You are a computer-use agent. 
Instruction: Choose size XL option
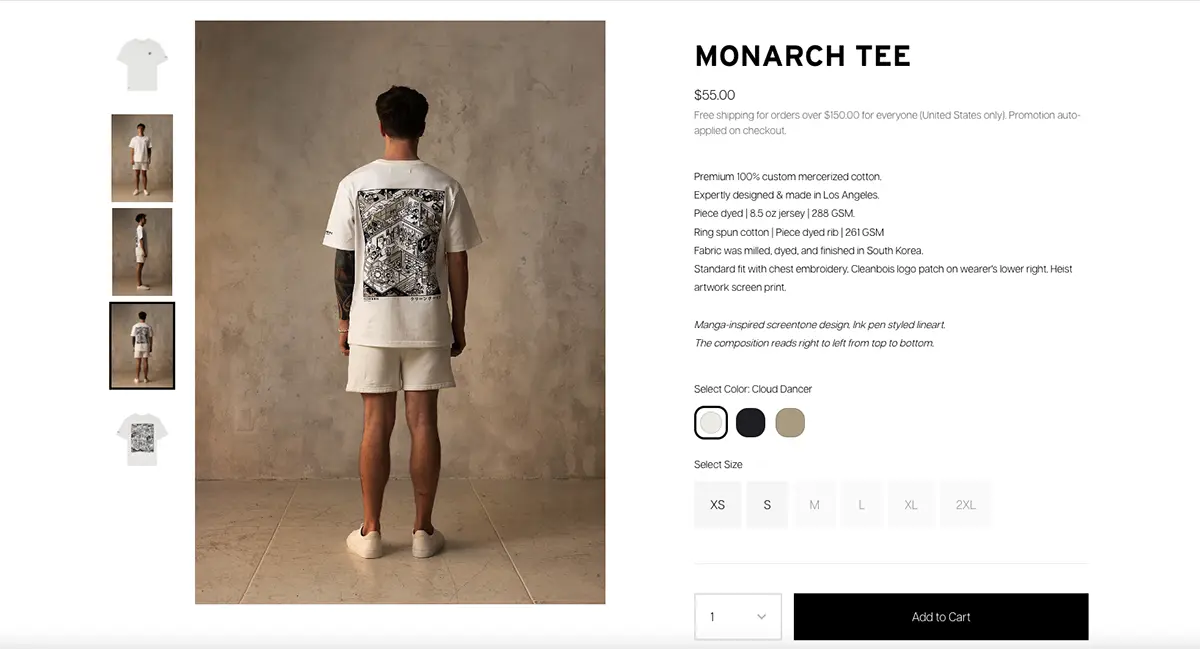(911, 505)
